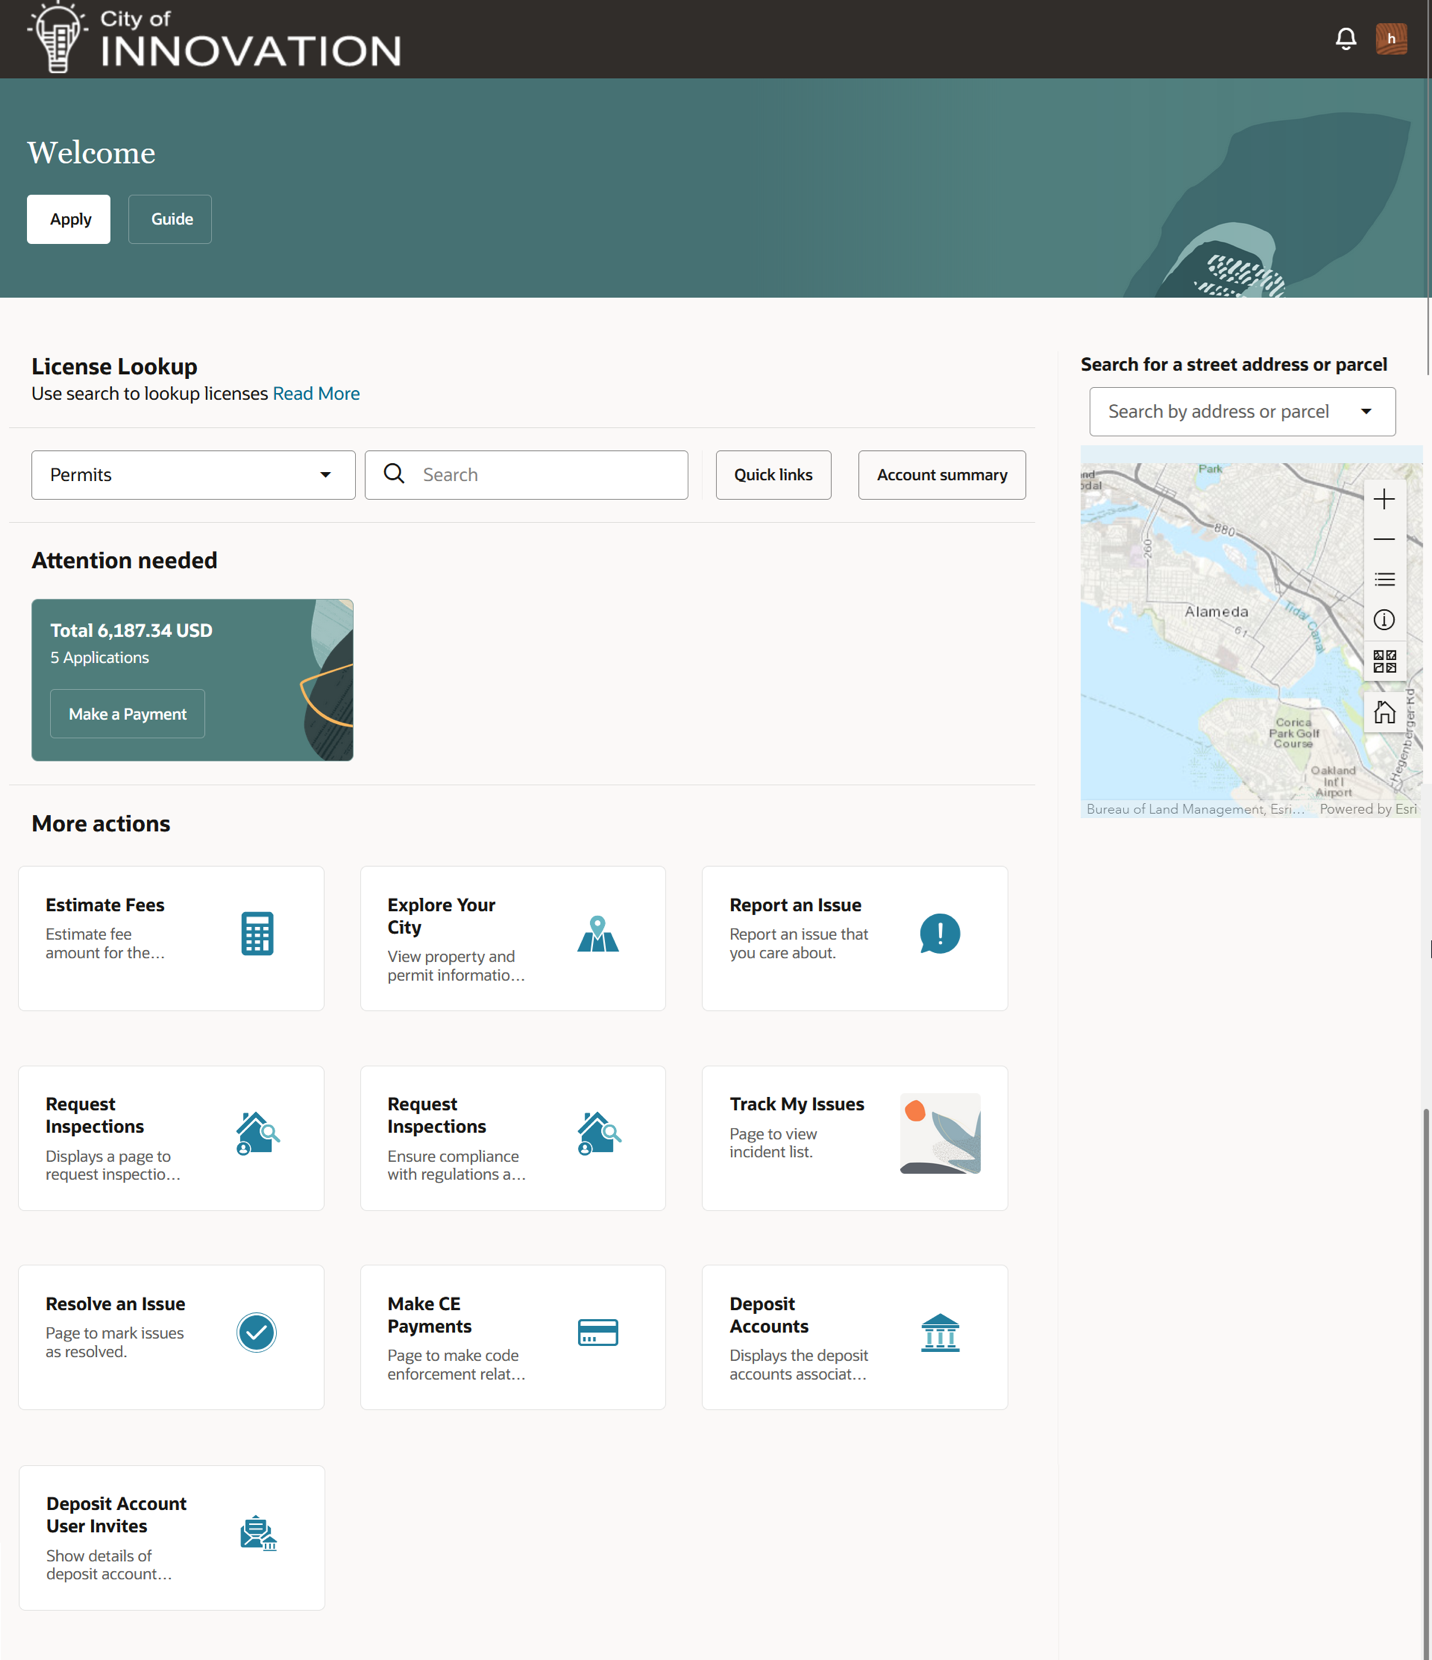Open the Quick links menu

[x=773, y=475]
